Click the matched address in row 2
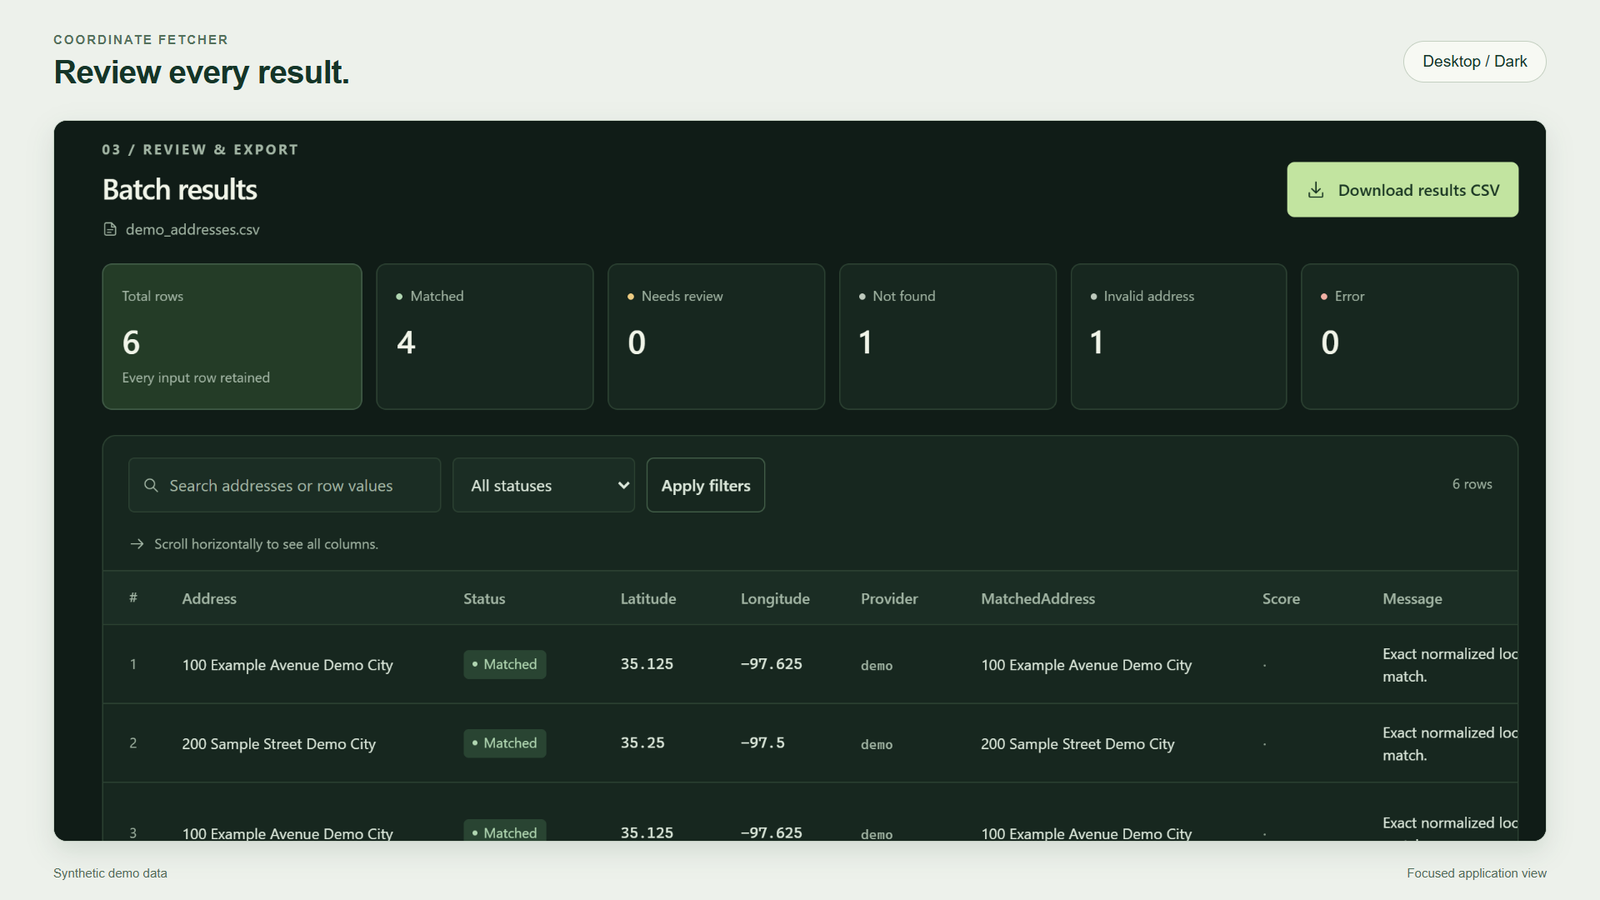The height and width of the screenshot is (900, 1600). (1077, 744)
